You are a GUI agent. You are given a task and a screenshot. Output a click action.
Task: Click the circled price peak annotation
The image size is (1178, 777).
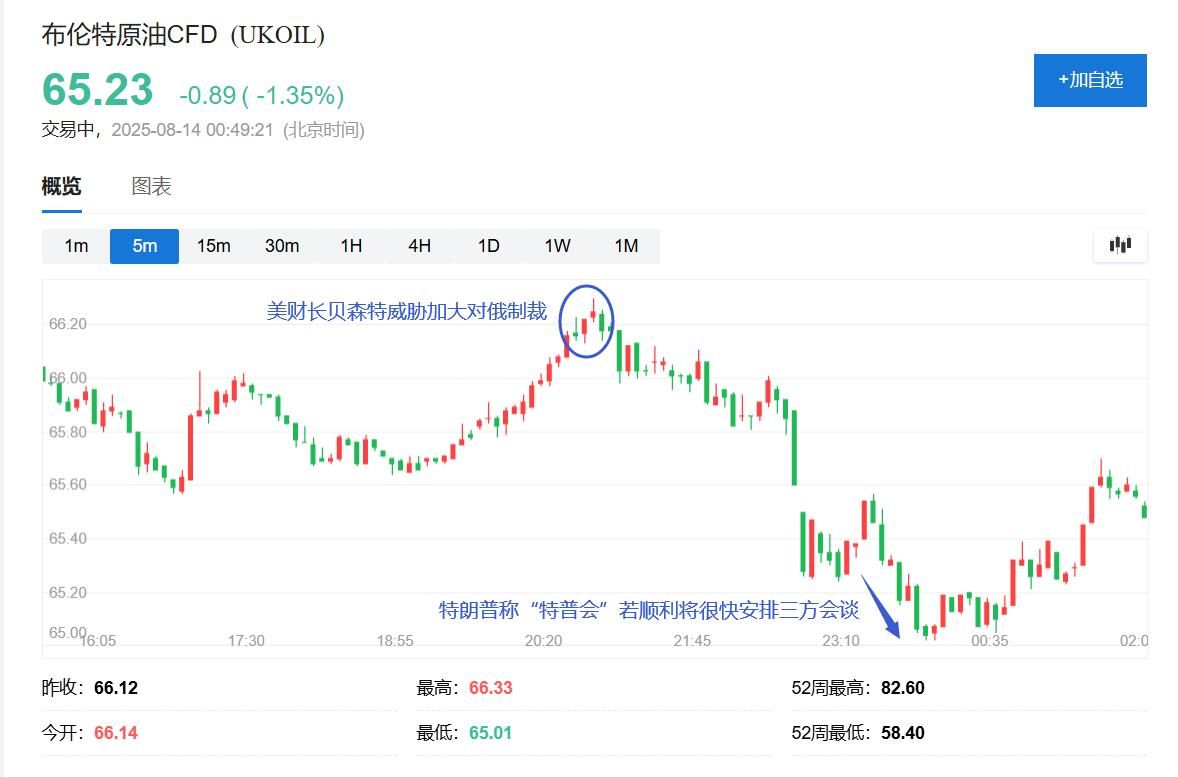[588, 320]
